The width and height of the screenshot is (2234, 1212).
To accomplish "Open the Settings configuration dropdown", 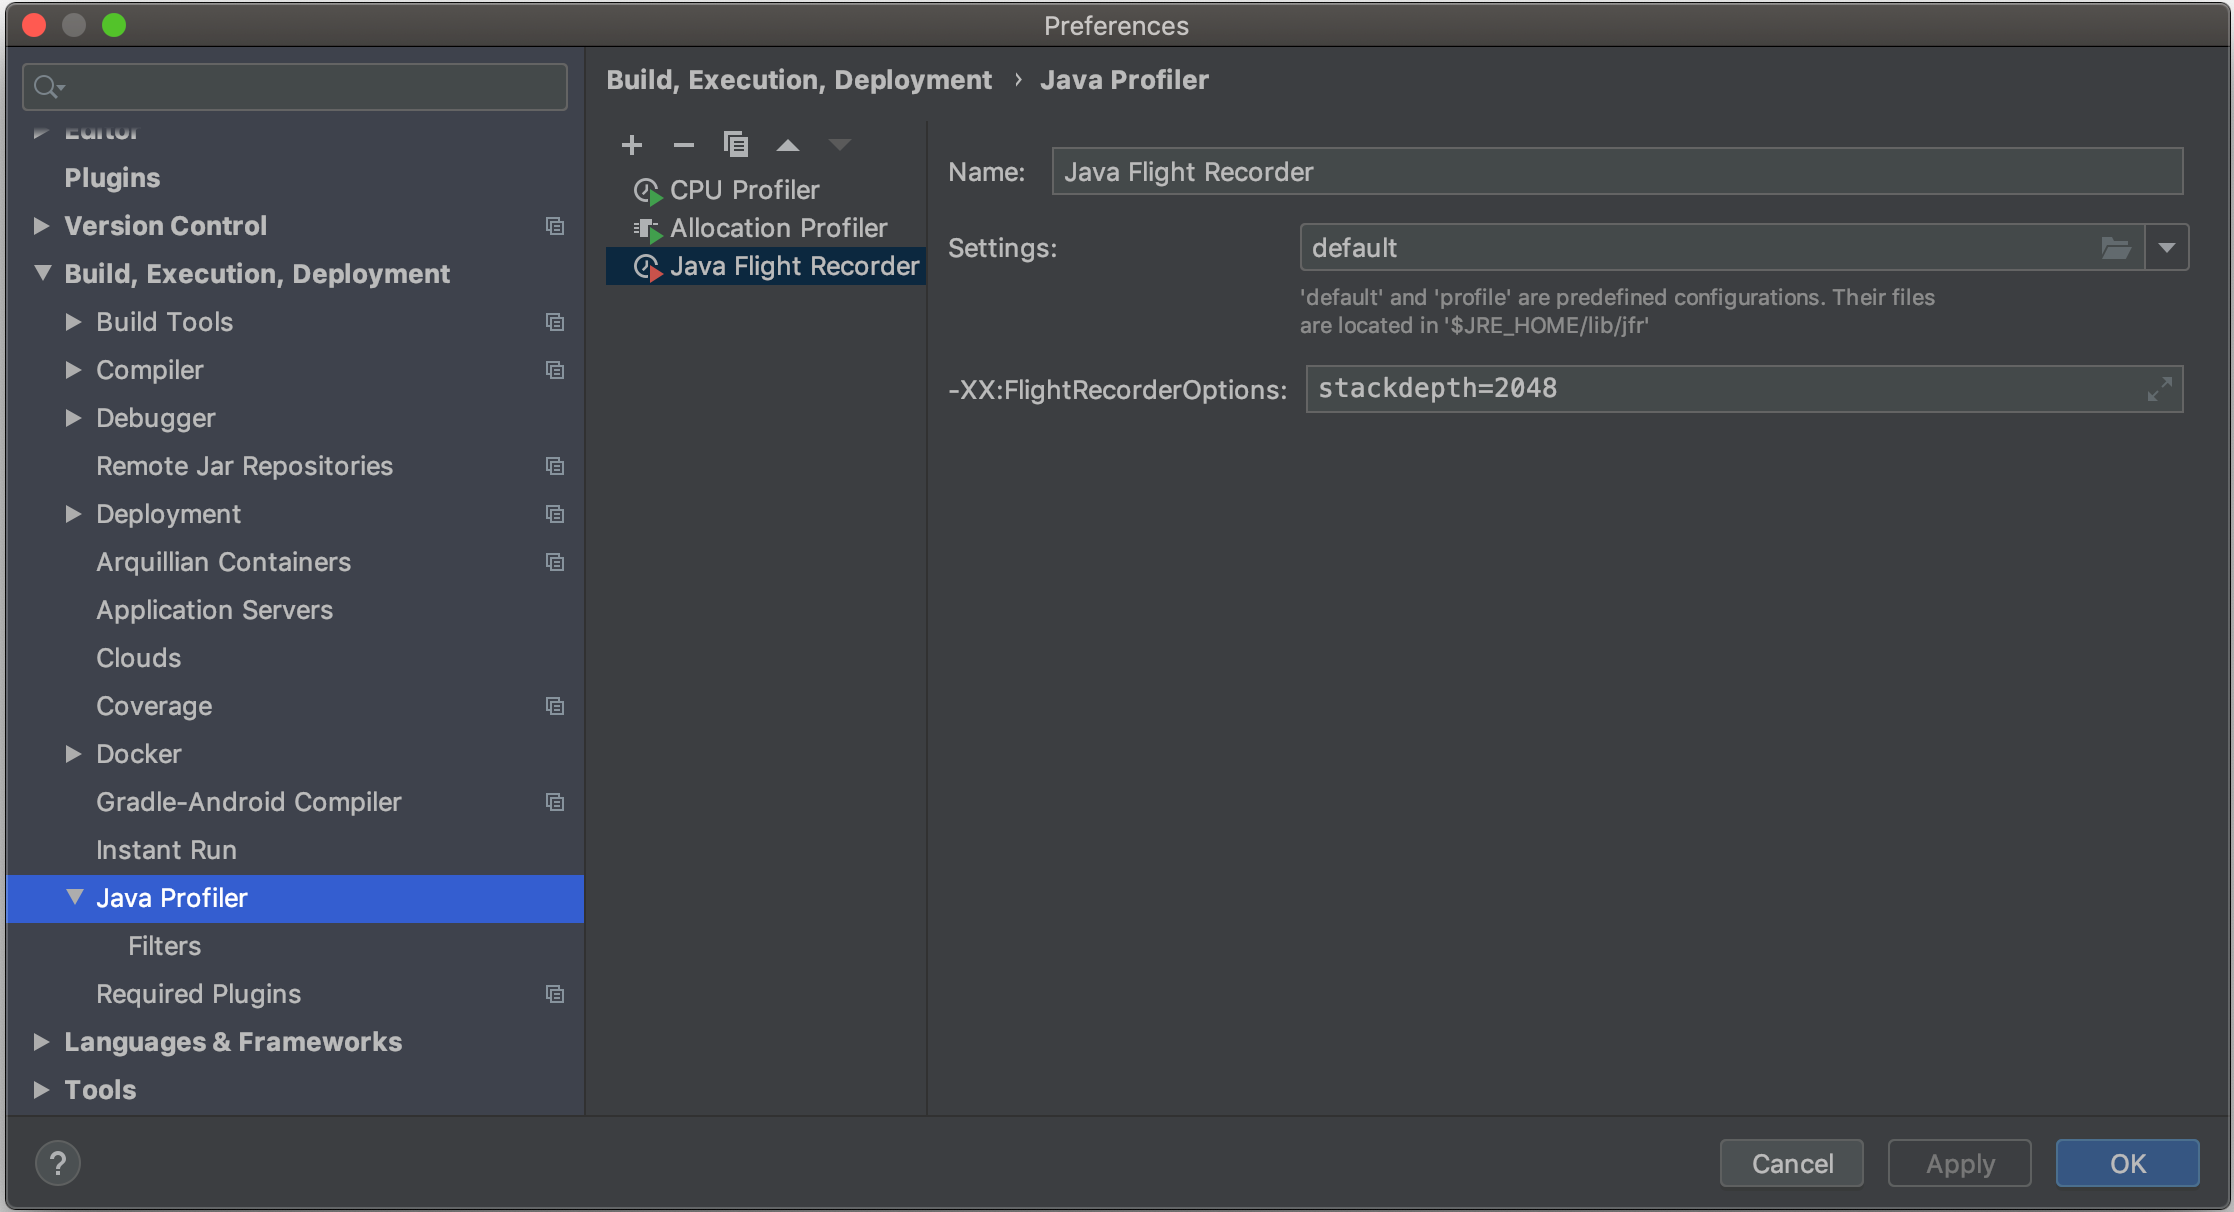I will coord(2168,248).
